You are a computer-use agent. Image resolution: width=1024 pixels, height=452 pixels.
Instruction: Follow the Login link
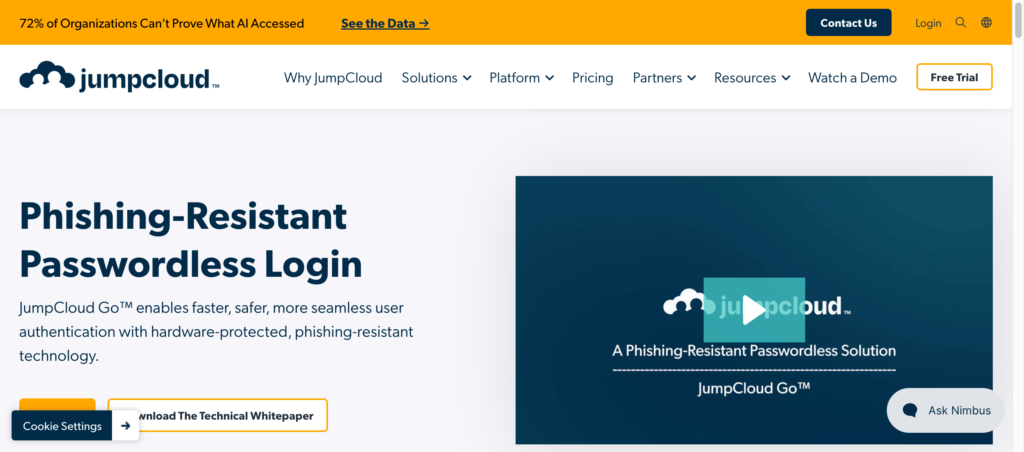(x=928, y=24)
